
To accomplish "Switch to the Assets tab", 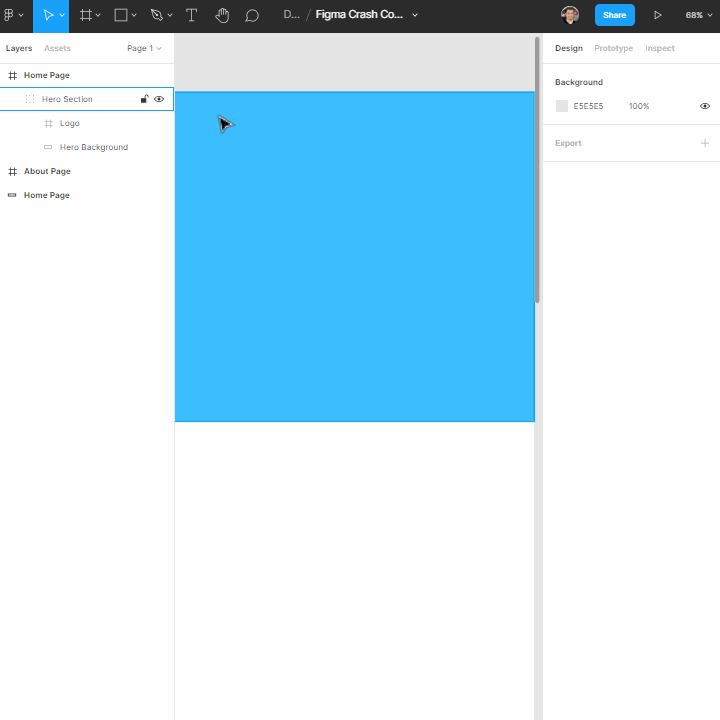I will coord(57,48).
